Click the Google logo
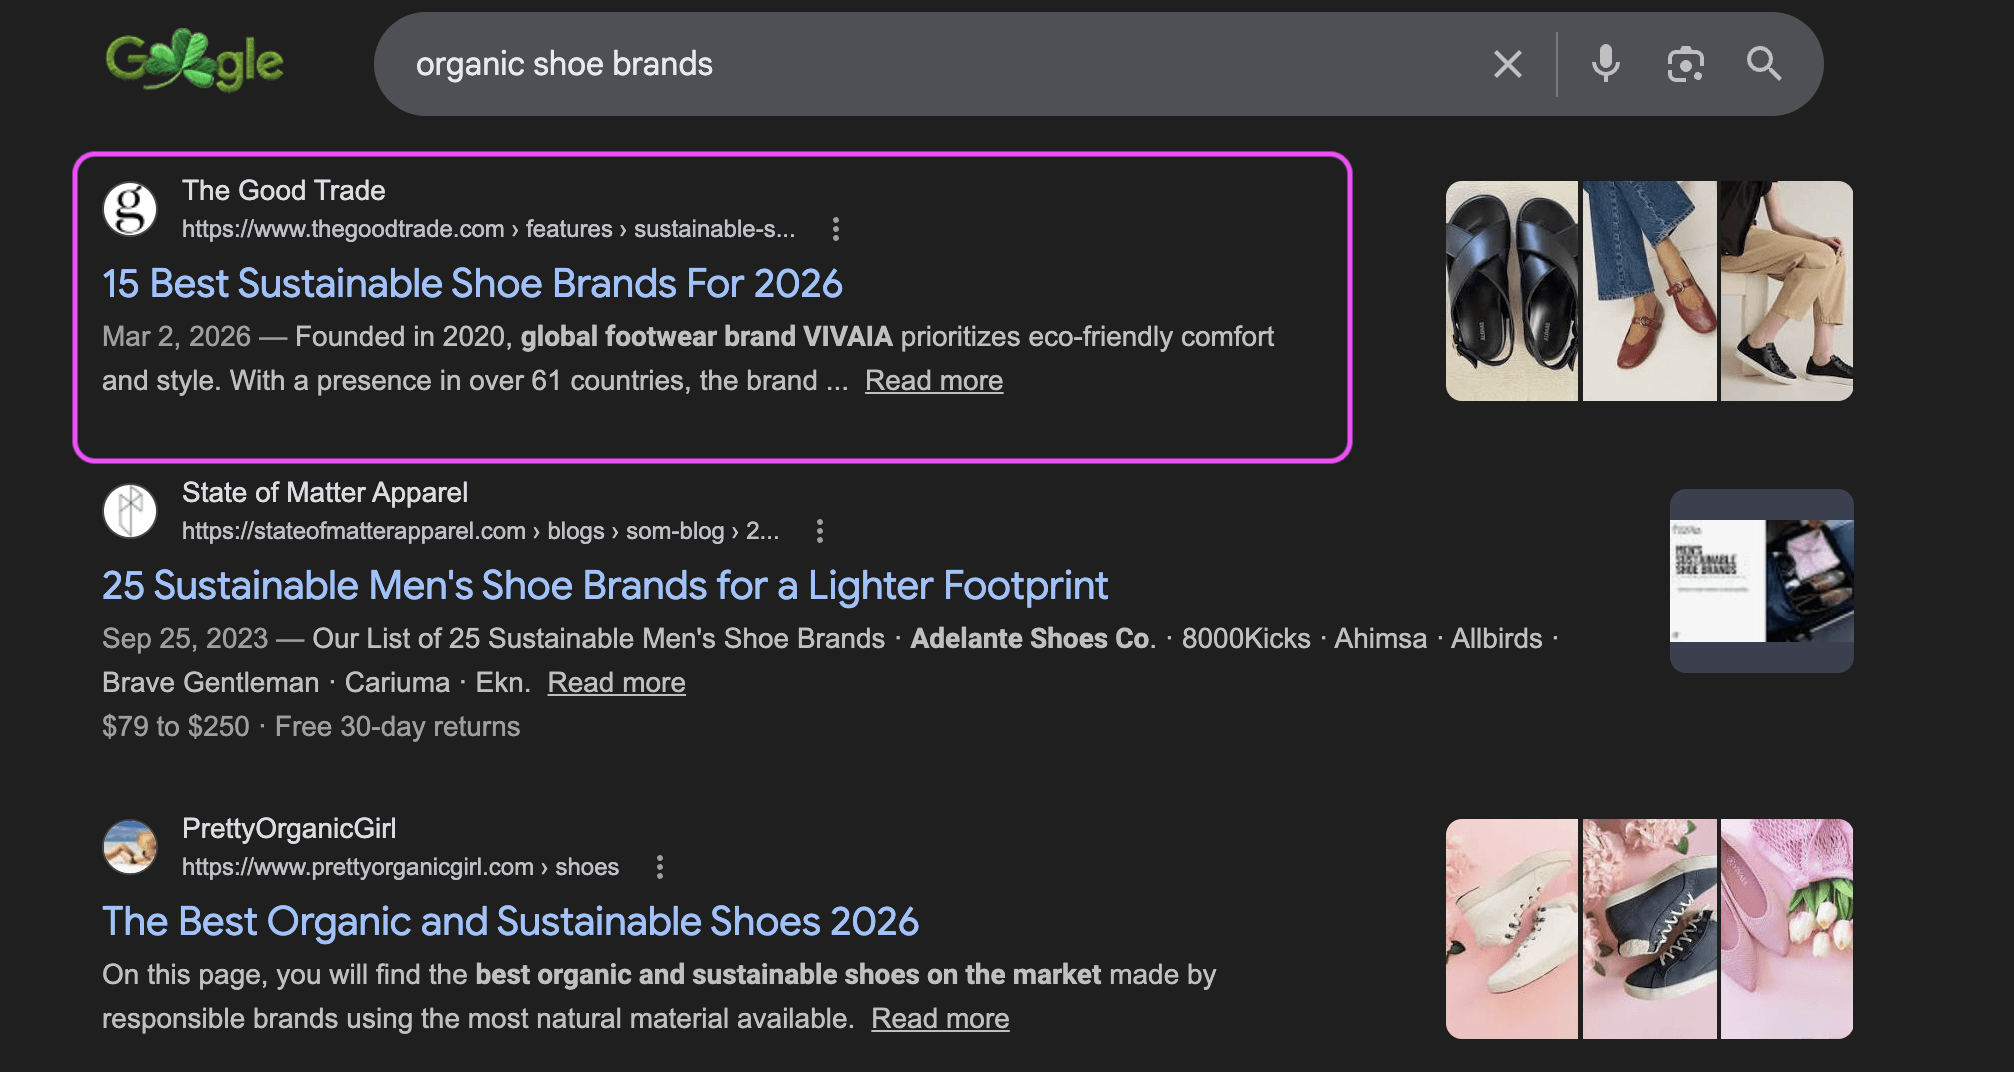2014x1072 pixels. [x=195, y=62]
